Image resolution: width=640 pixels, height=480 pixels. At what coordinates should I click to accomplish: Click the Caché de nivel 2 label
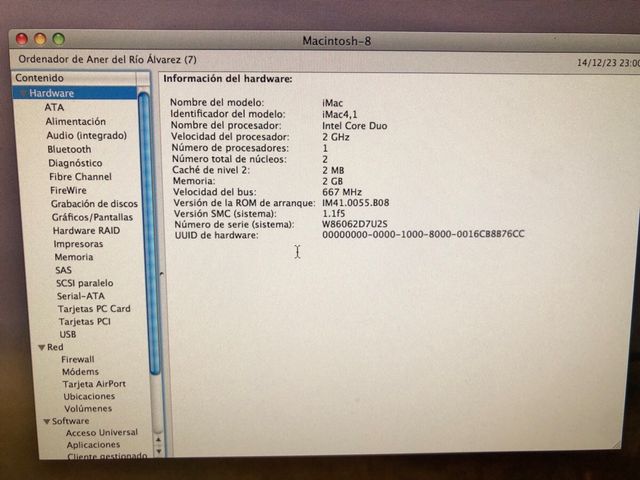click(x=211, y=170)
